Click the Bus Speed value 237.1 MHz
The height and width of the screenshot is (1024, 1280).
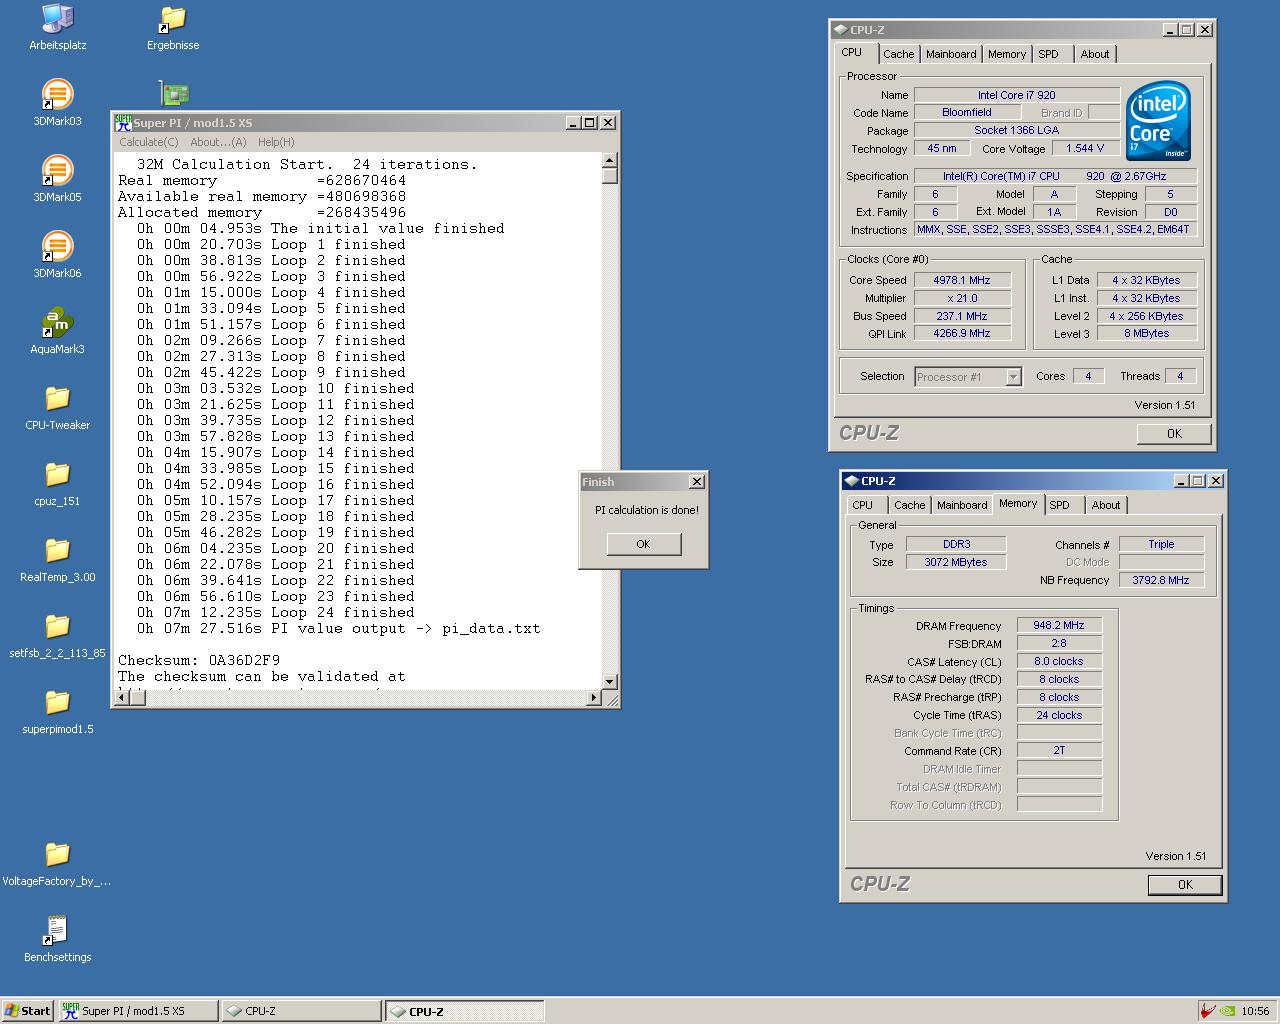click(x=961, y=316)
